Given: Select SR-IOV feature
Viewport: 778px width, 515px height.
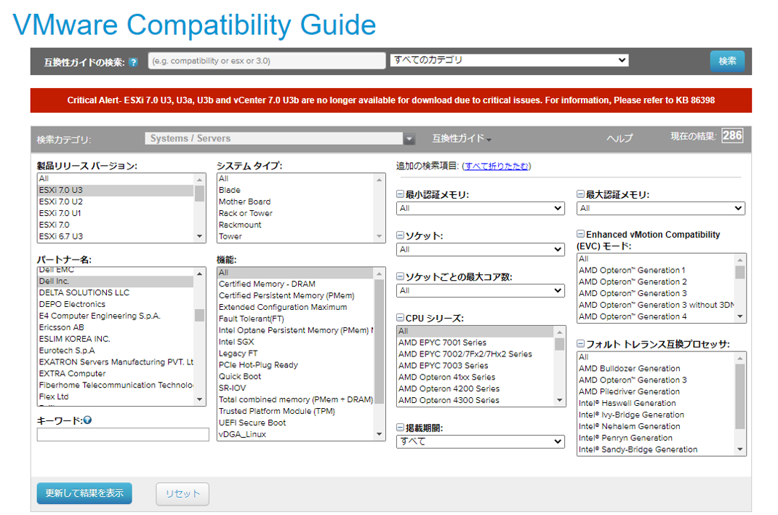Looking at the screenshot, I should pos(296,388).
